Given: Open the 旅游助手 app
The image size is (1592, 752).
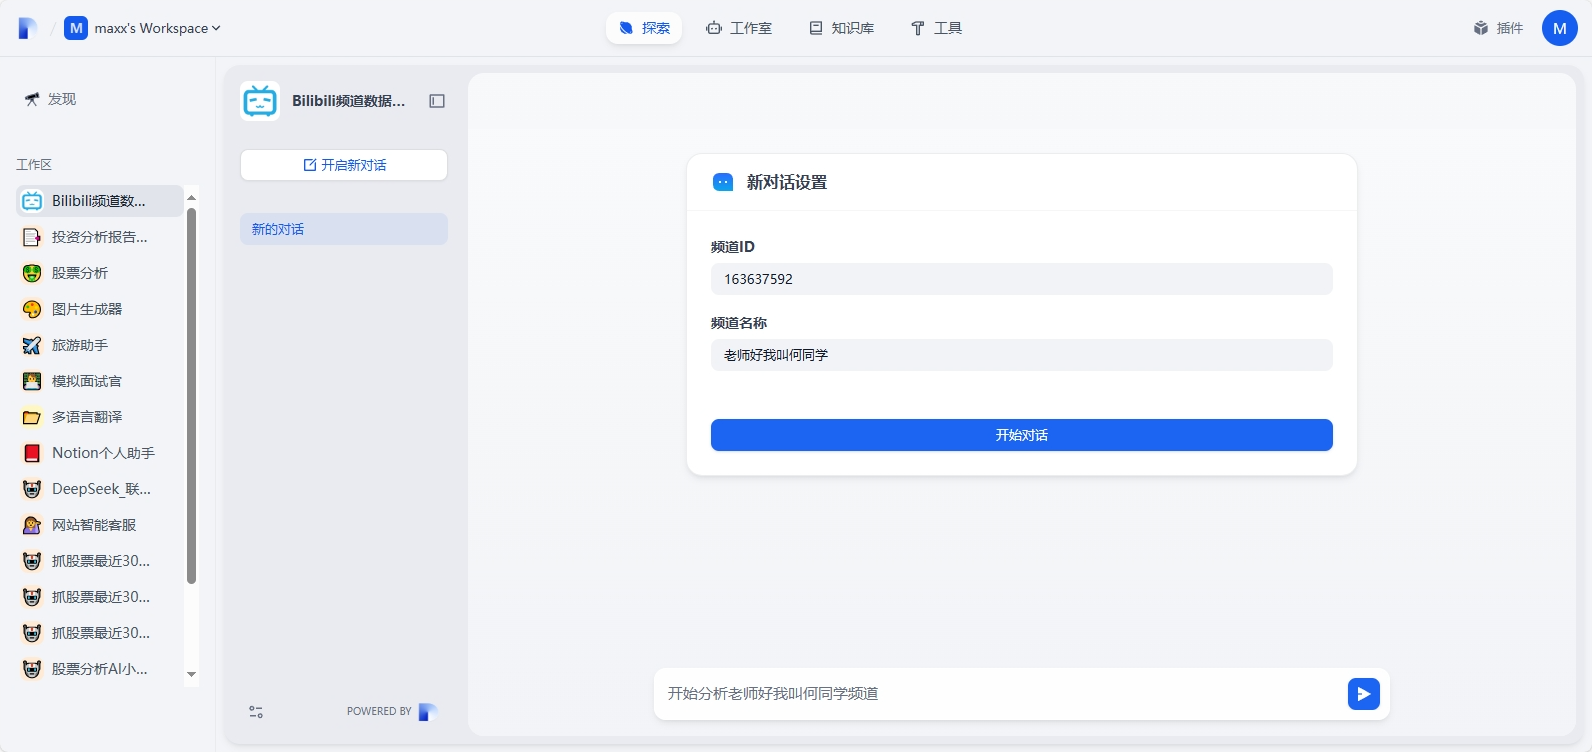Looking at the screenshot, I should tap(100, 345).
